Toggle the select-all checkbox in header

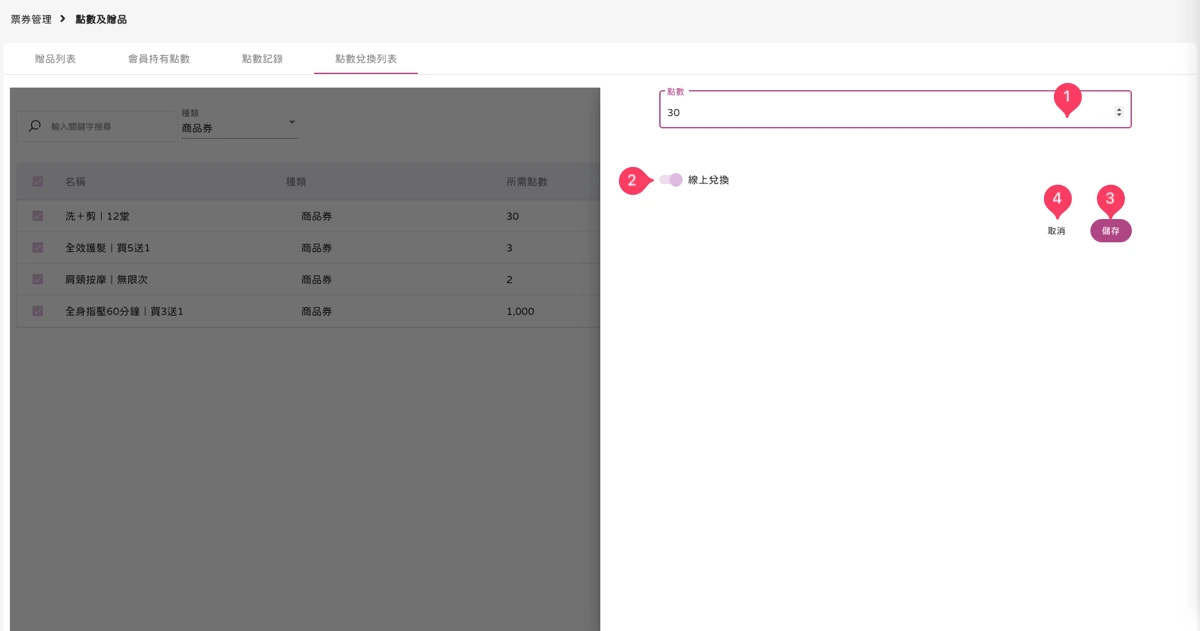click(x=38, y=182)
